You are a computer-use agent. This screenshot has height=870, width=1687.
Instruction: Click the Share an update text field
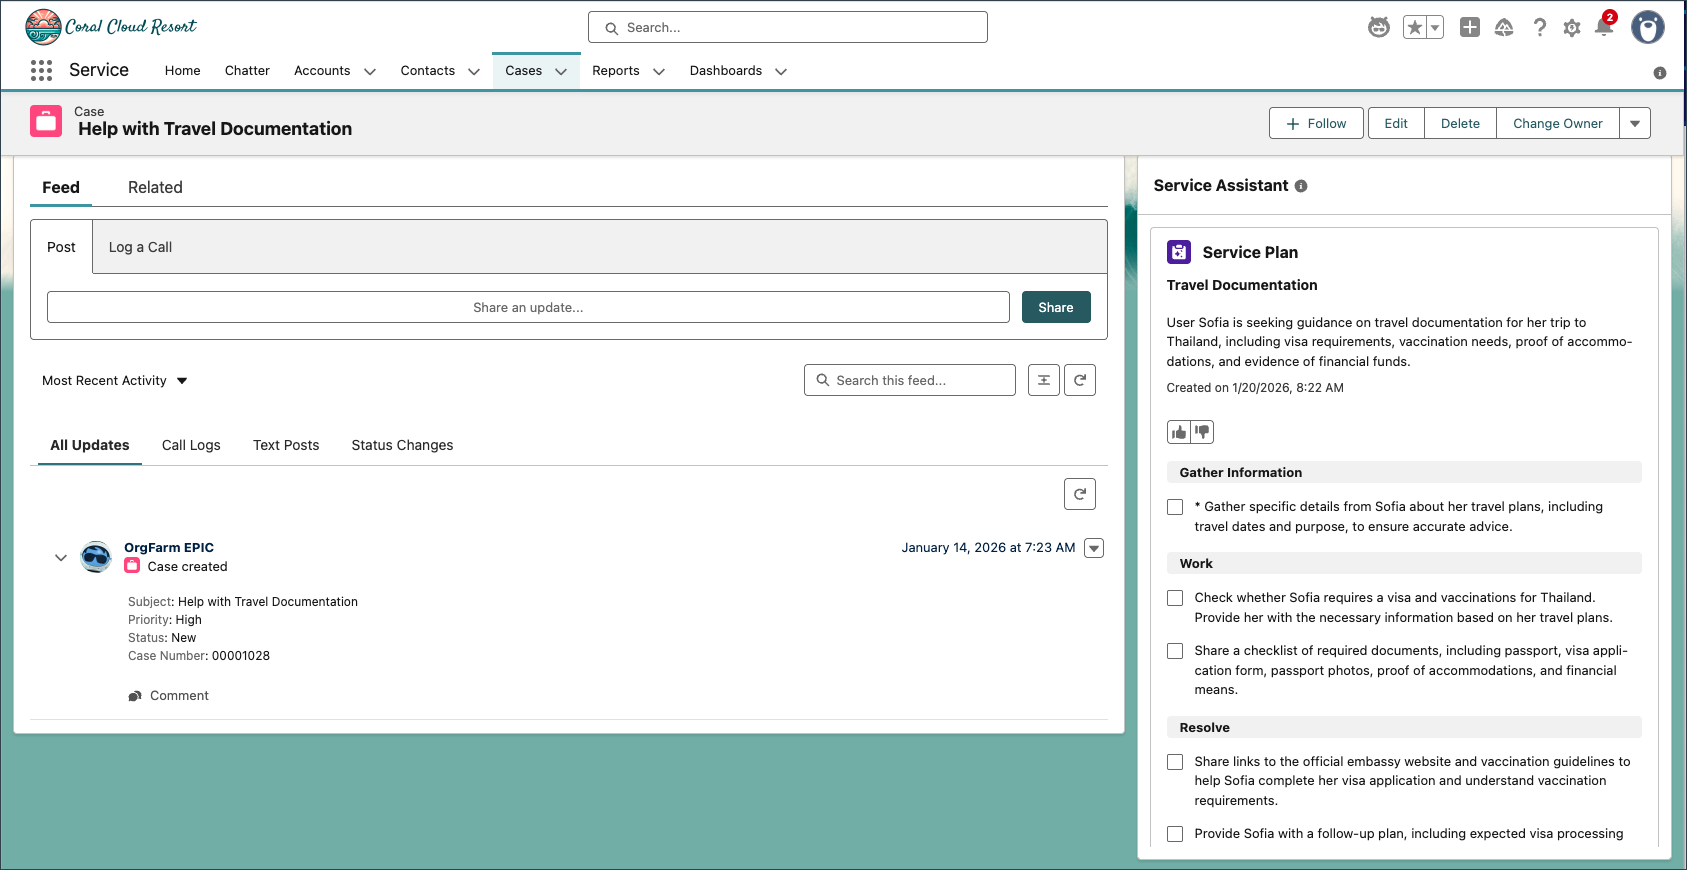pos(528,308)
